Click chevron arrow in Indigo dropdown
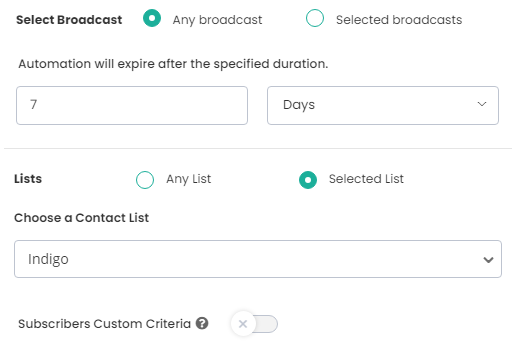Image resolution: width=518 pixels, height=361 pixels. click(x=488, y=260)
